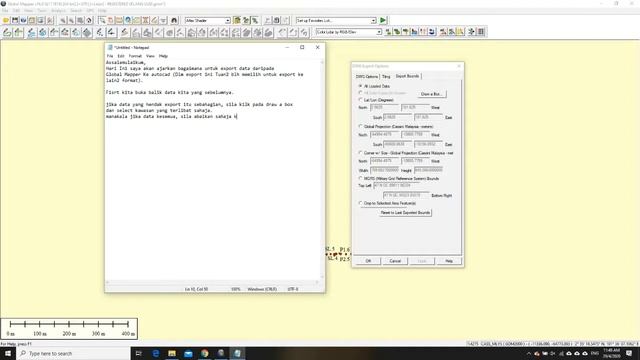640x360 pixels.
Task: Click Reset to Last Exported Bounds
Action: [x=405, y=213]
